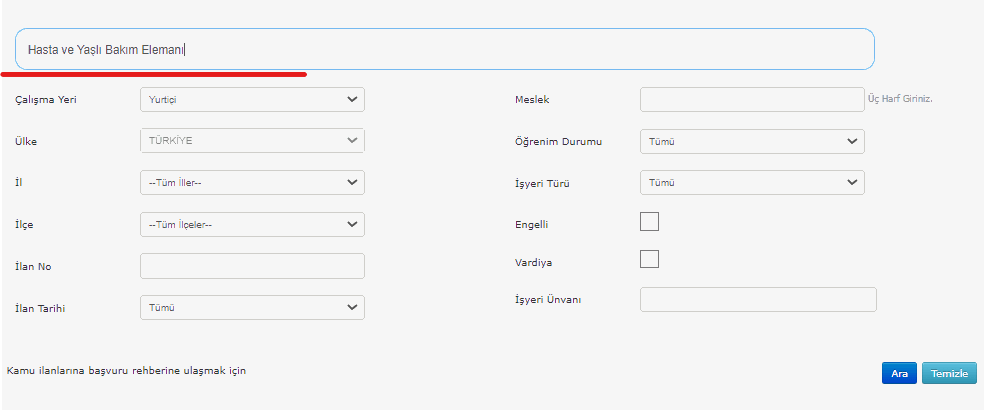This screenshot has width=984, height=410.
Task: Expand the İlan Tarihi dropdown
Action: [x=252, y=308]
